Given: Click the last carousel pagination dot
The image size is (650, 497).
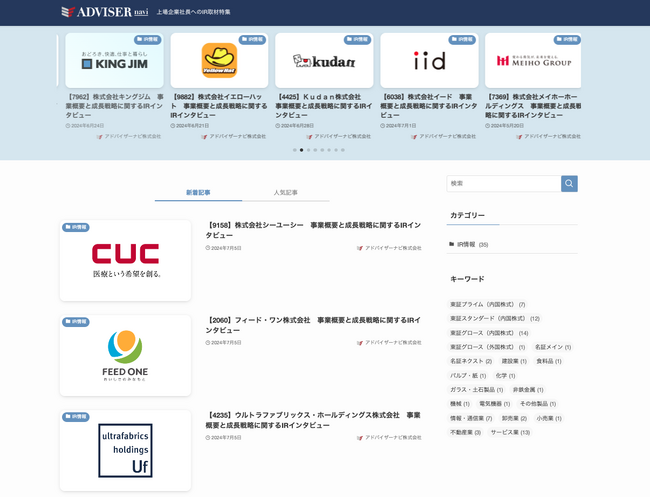Looking at the screenshot, I should (x=343, y=150).
